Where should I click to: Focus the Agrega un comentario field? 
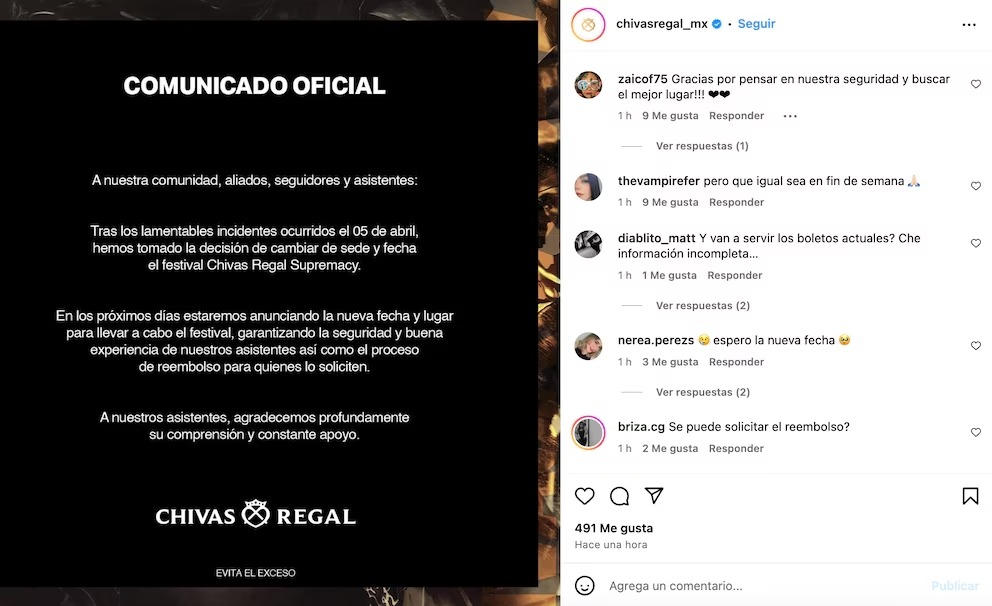766,586
